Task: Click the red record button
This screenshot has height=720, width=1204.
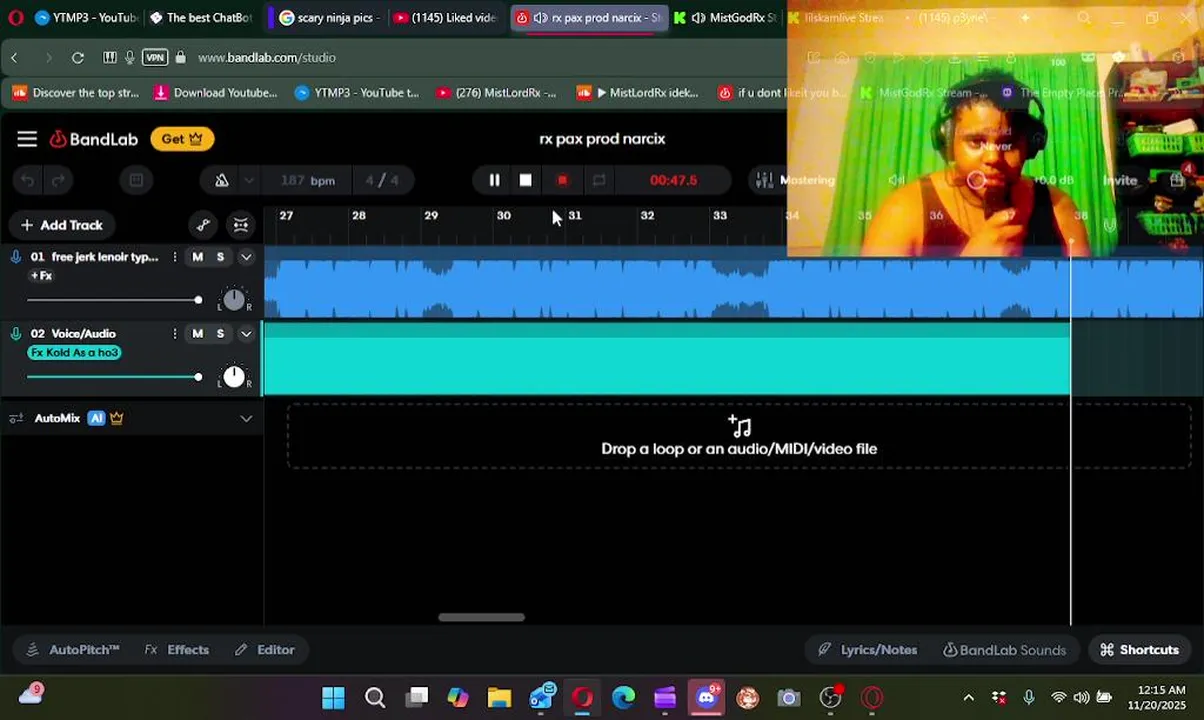Action: click(x=562, y=180)
